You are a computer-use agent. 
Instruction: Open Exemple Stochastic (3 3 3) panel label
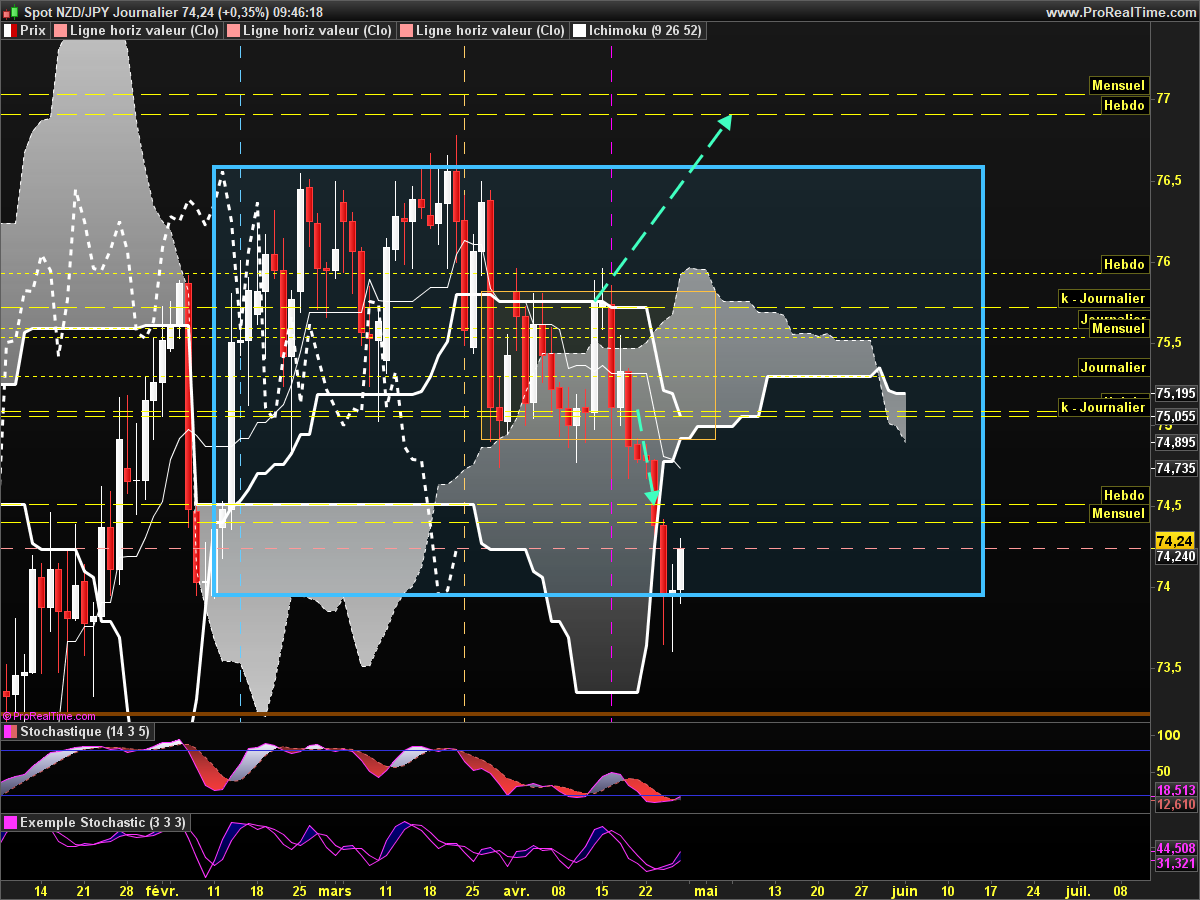click(102, 822)
